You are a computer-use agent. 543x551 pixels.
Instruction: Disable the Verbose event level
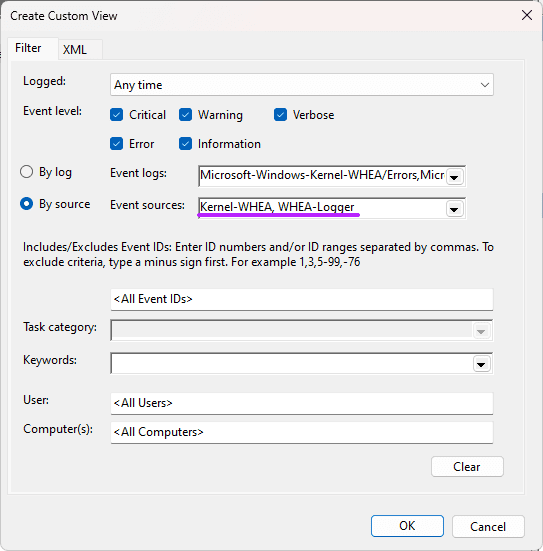pos(280,115)
